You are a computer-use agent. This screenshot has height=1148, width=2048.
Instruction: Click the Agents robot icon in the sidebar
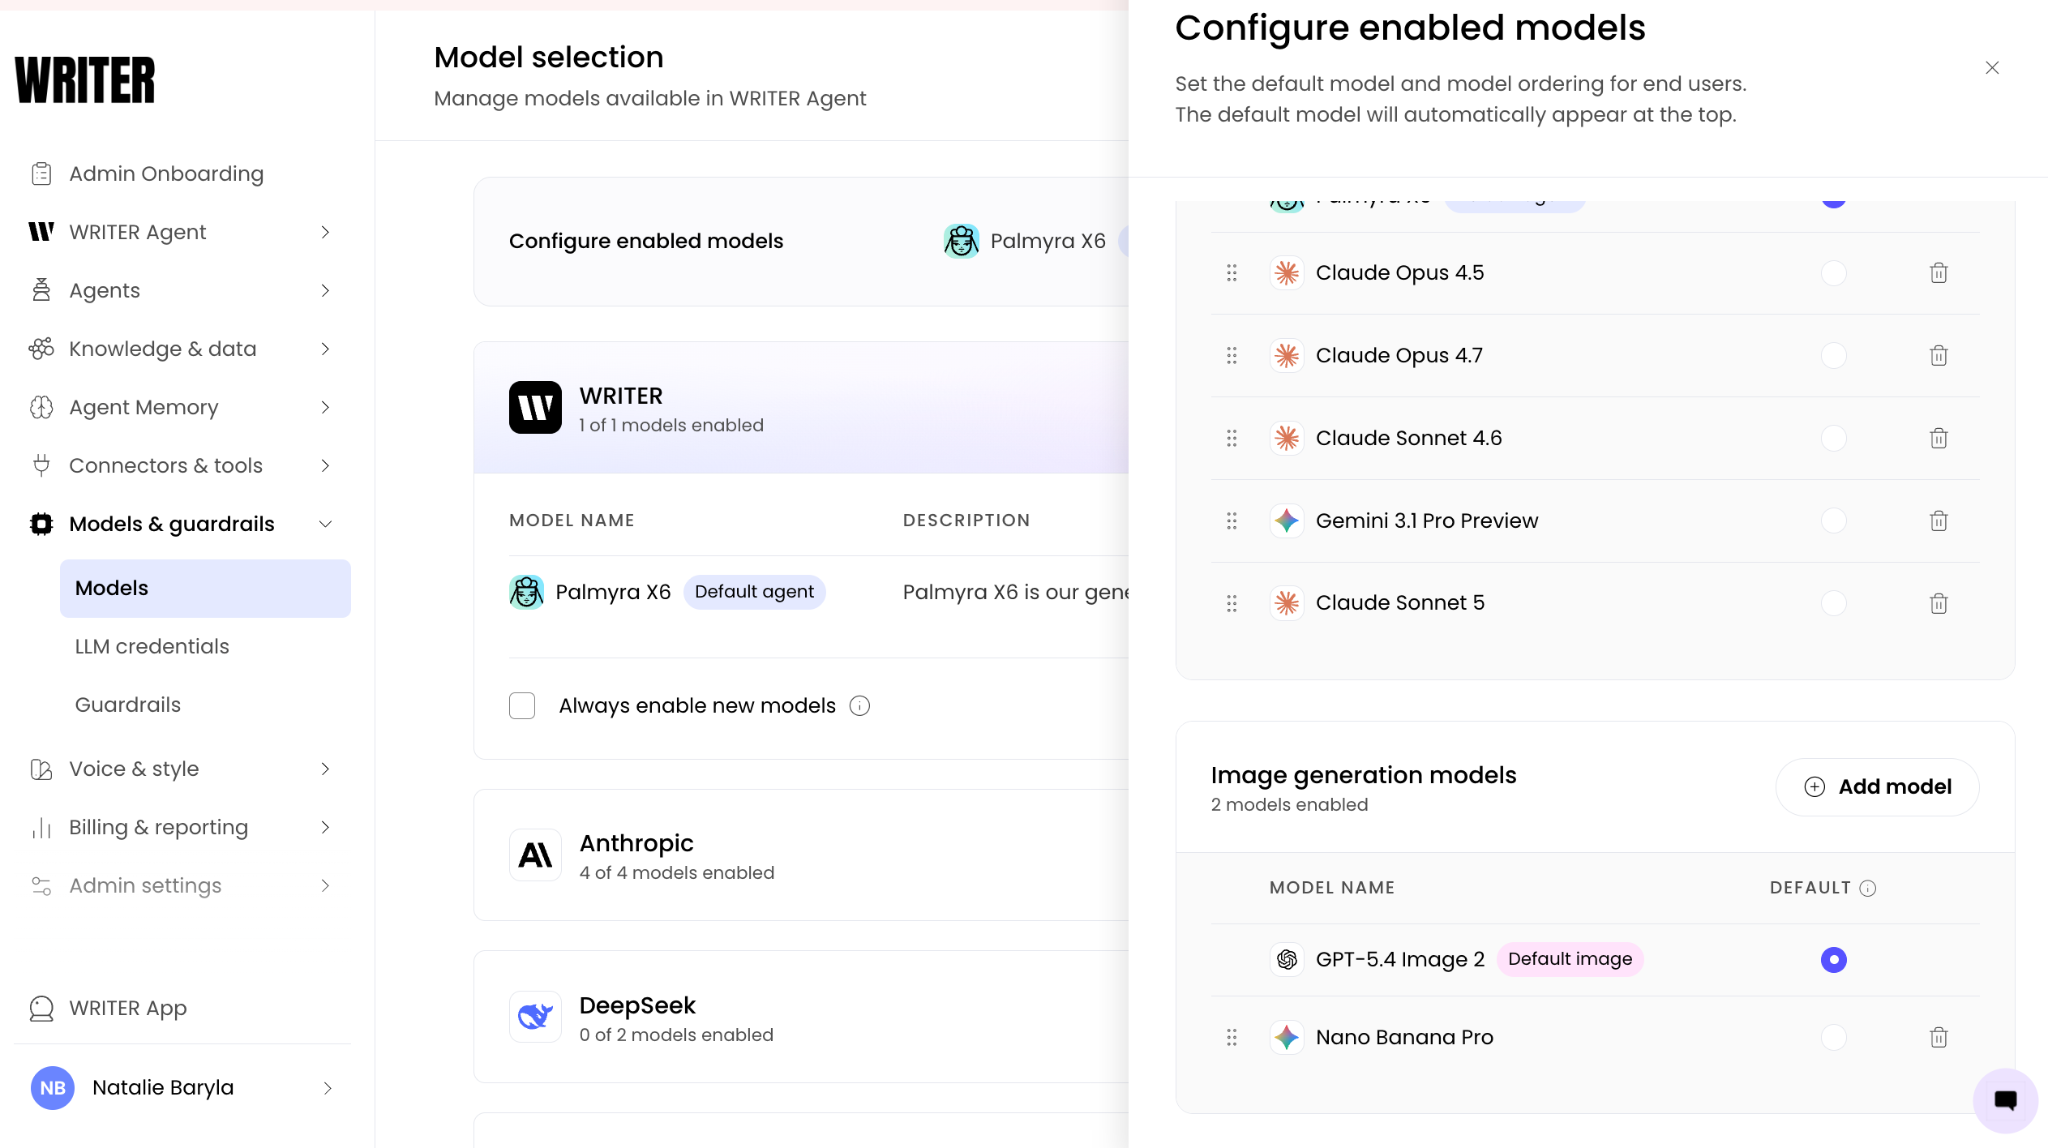[x=41, y=290]
